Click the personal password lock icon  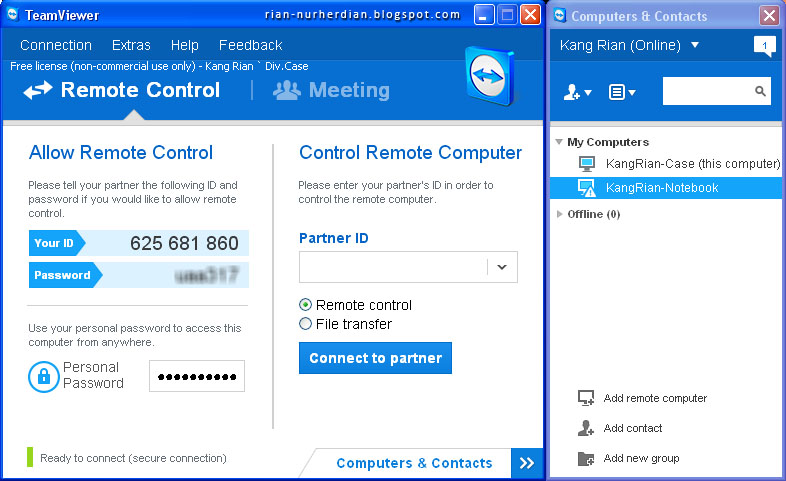[44, 376]
